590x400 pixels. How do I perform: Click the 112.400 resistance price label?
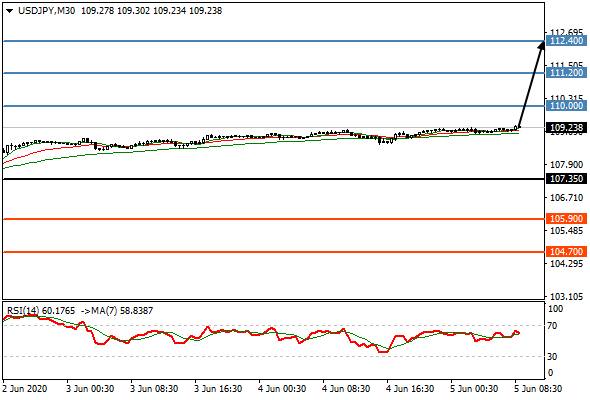point(566,41)
